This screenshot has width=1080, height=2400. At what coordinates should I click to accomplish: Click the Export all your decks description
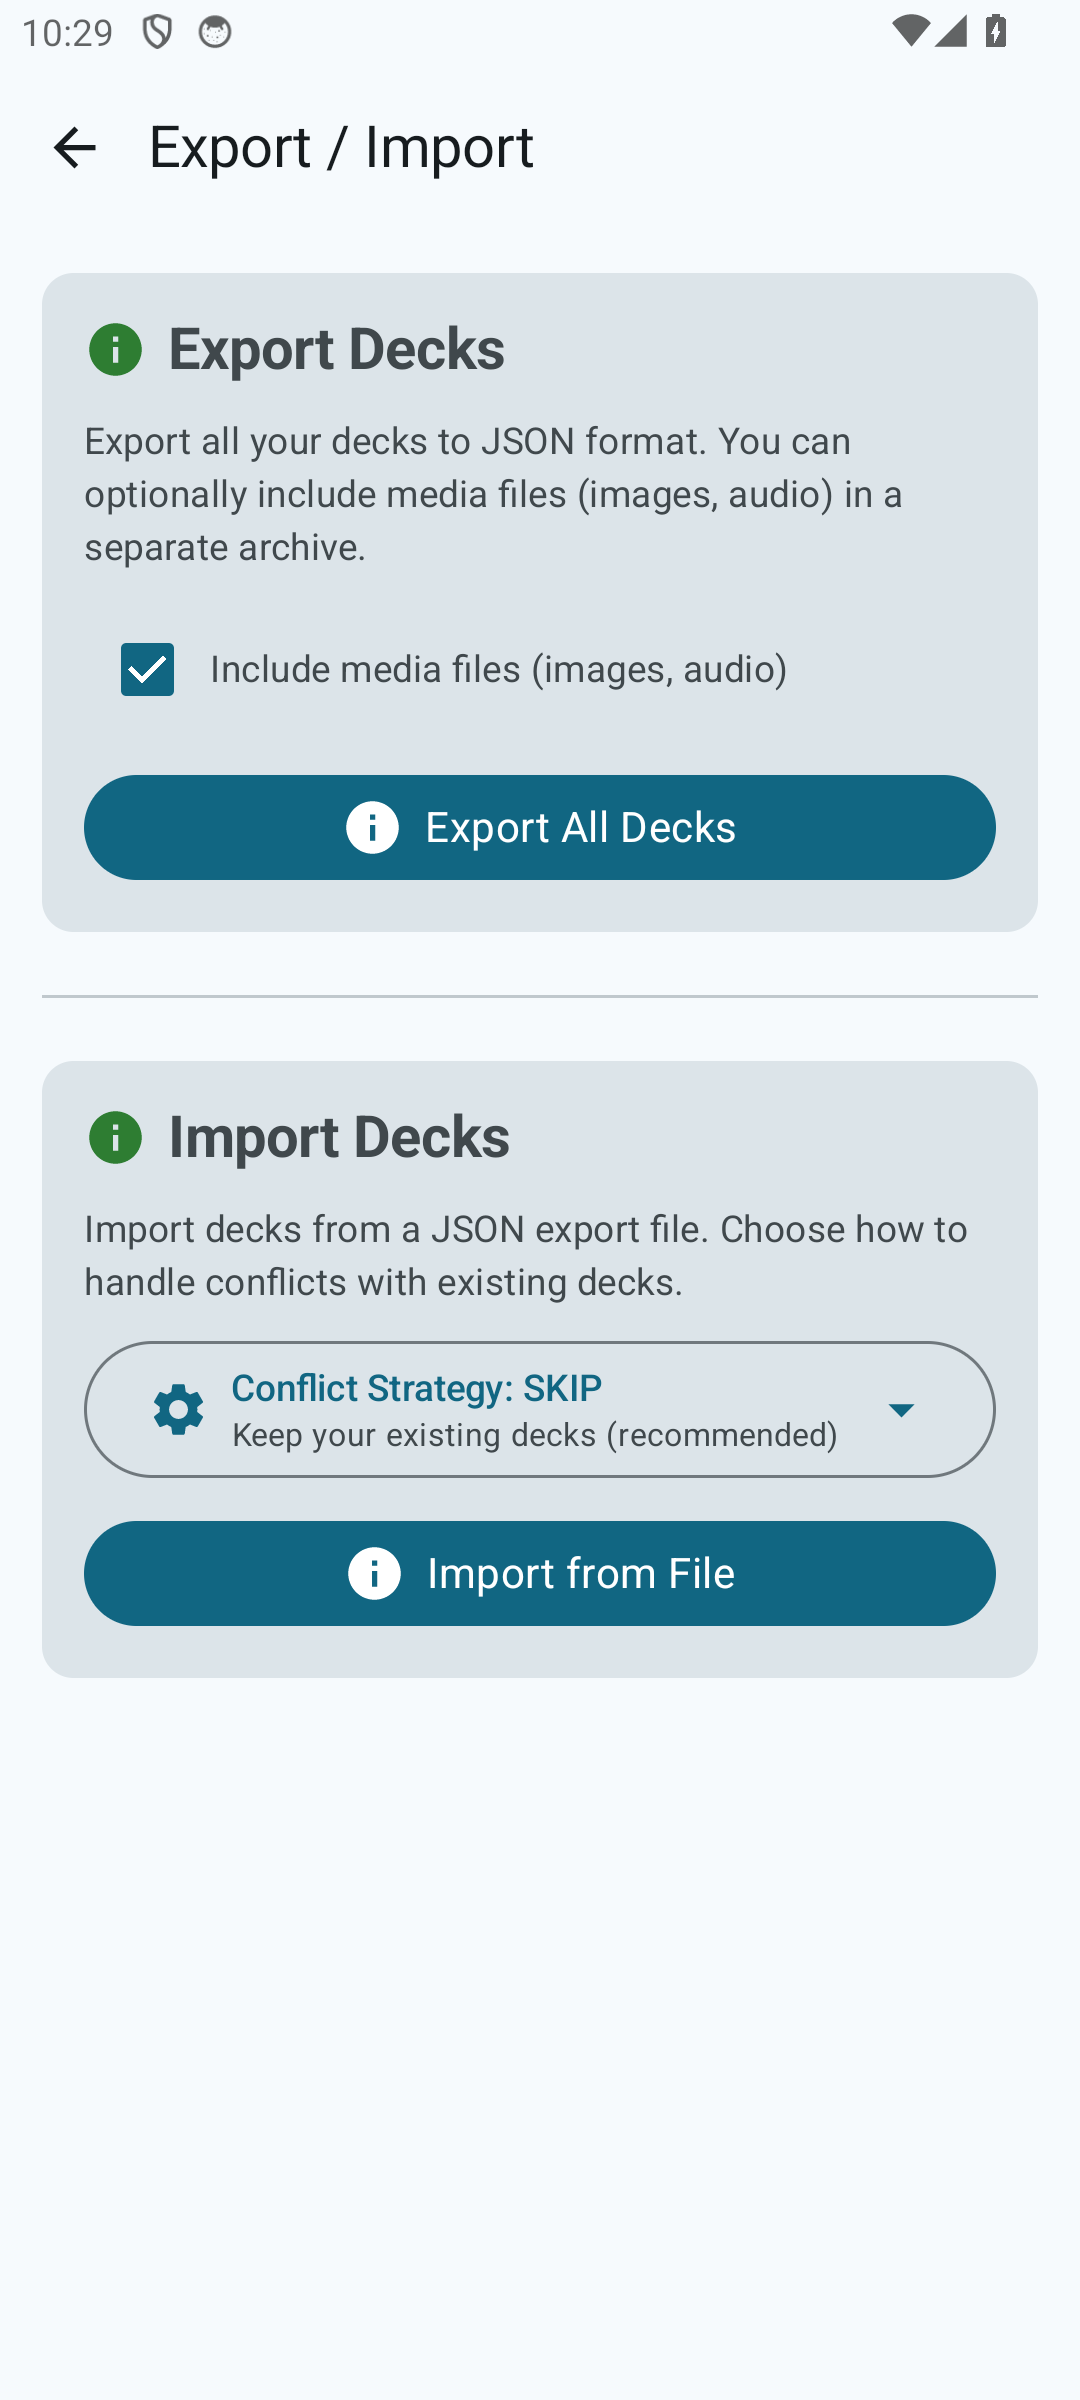click(x=494, y=494)
